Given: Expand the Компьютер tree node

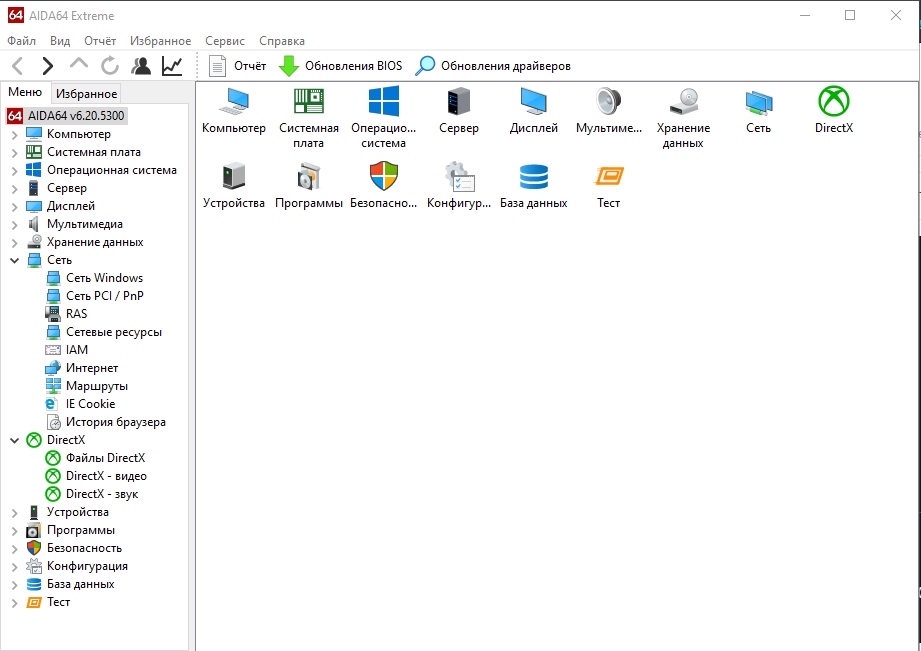Looking at the screenshot, I should (x=15, y=135).
